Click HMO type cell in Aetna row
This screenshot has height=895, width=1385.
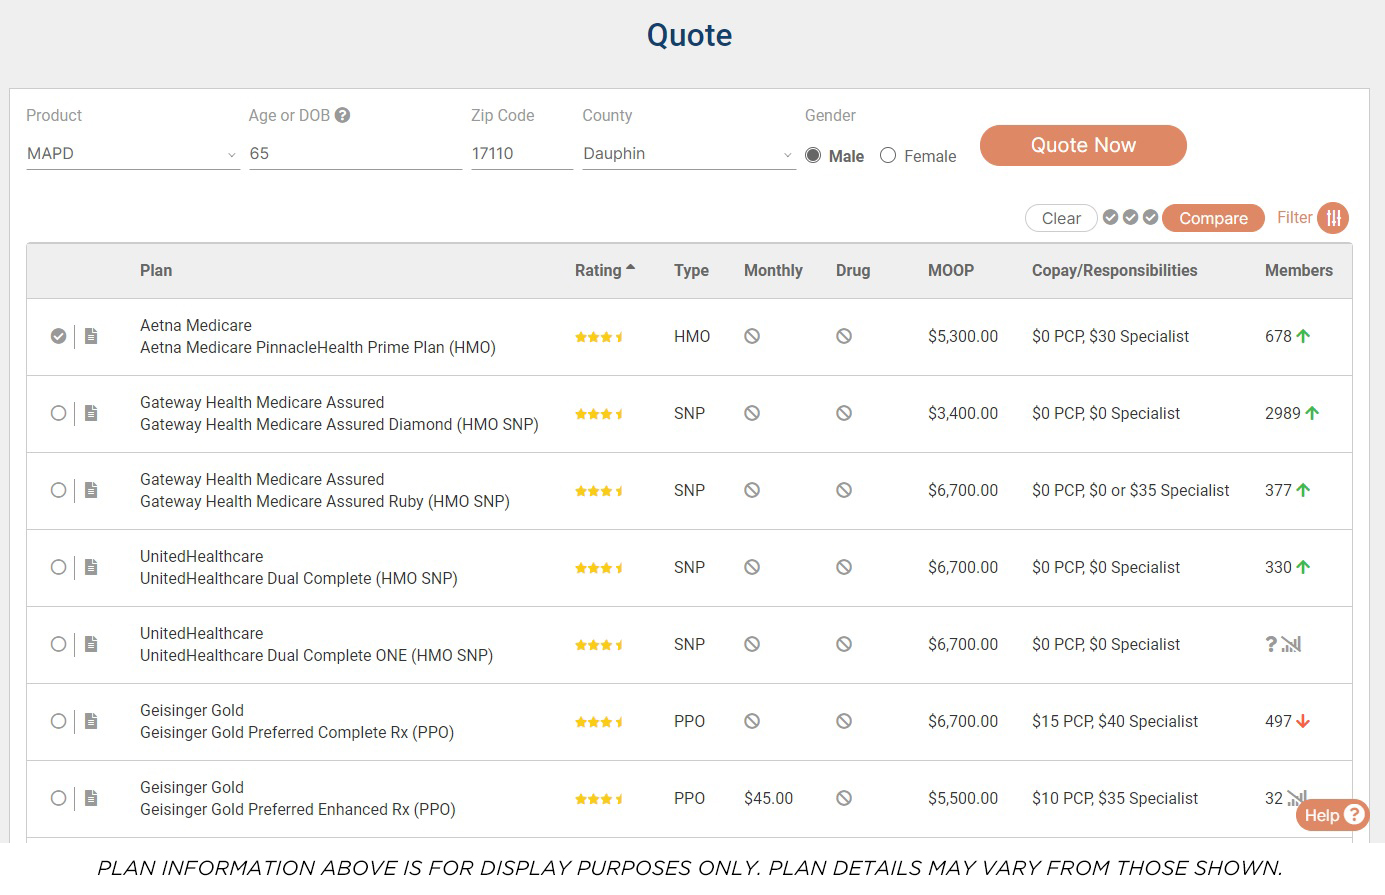click(692, 336)
